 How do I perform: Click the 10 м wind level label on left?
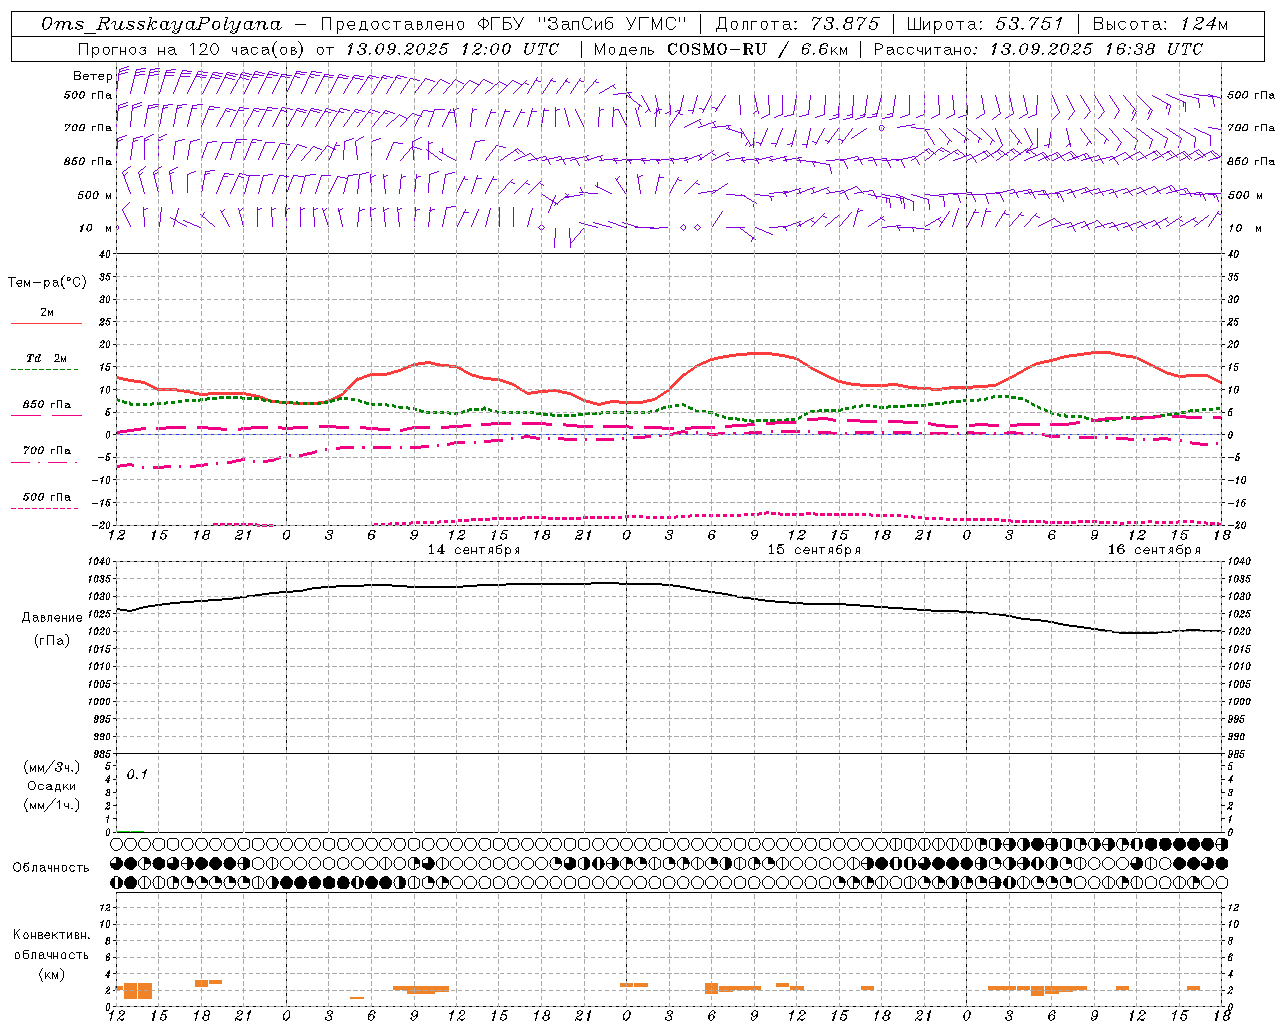96,228
